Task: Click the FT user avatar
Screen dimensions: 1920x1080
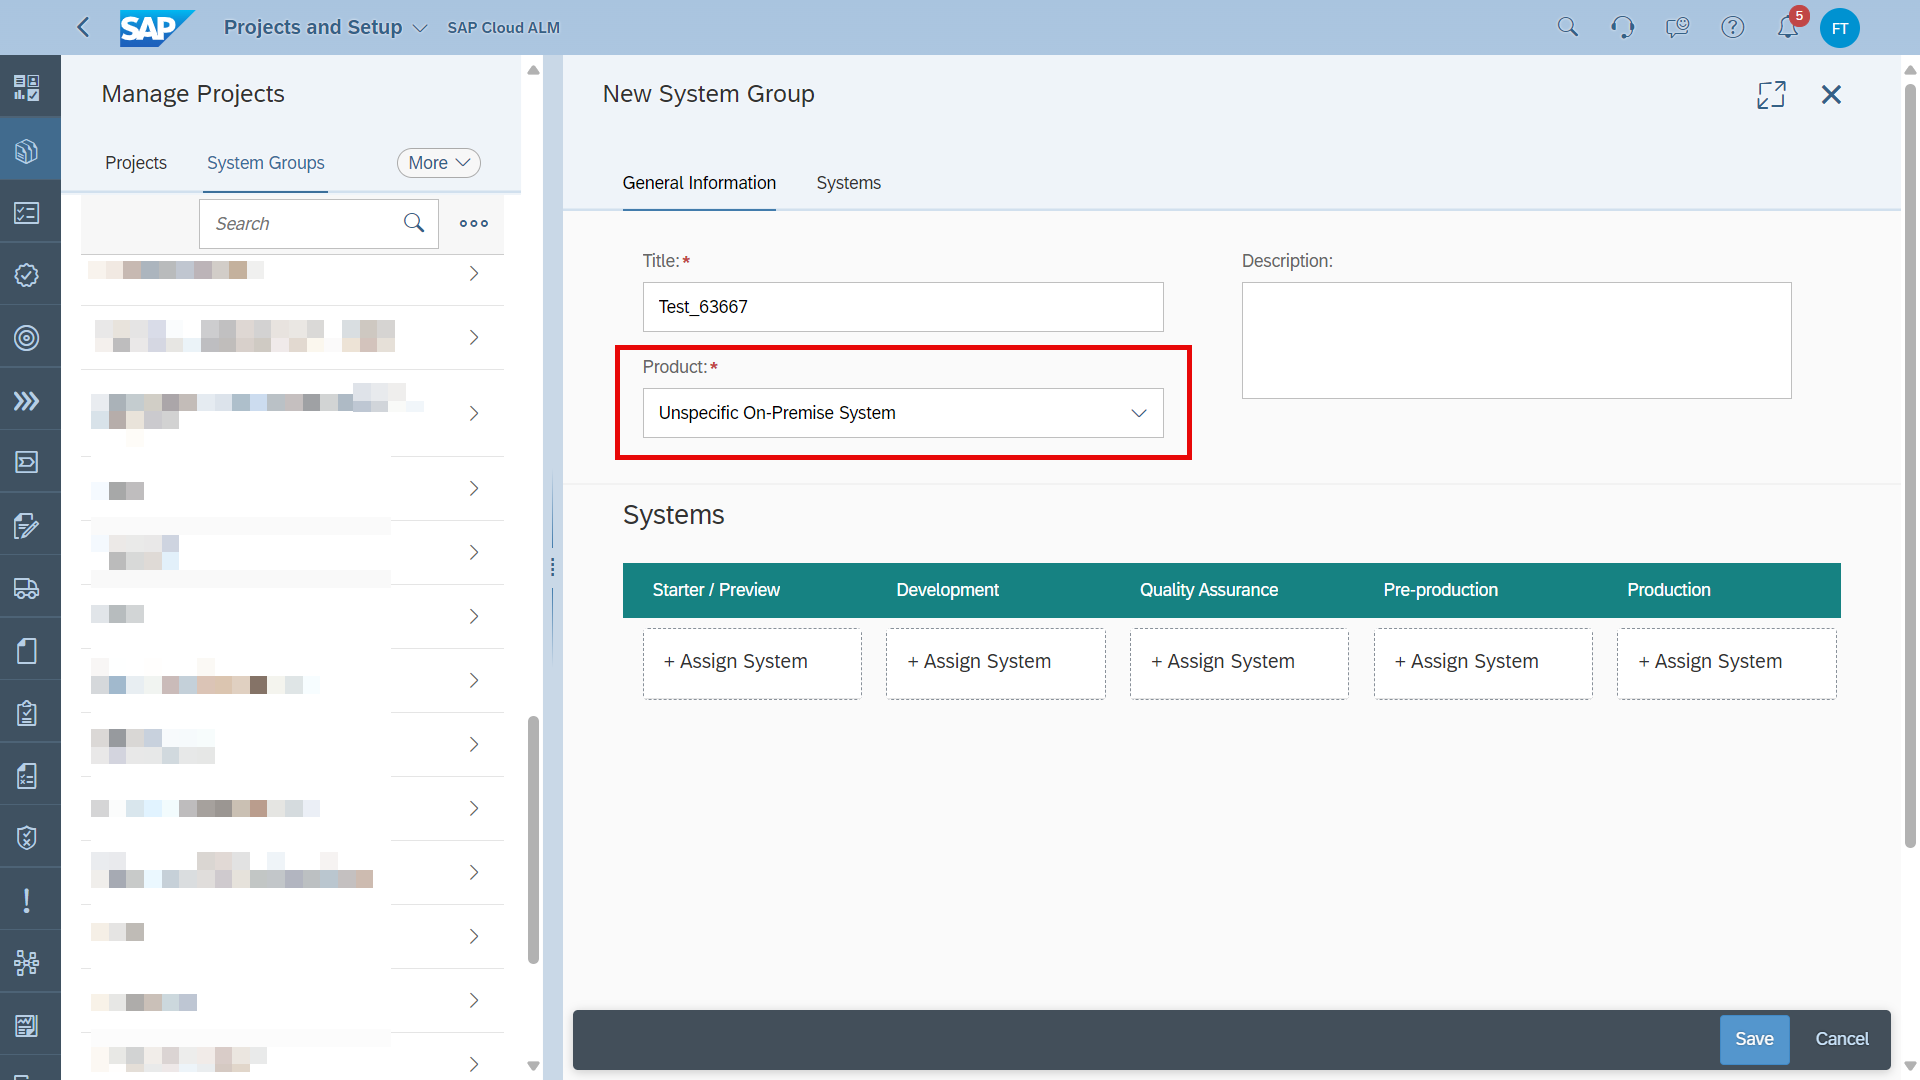Action: [x=1839, y=28]
